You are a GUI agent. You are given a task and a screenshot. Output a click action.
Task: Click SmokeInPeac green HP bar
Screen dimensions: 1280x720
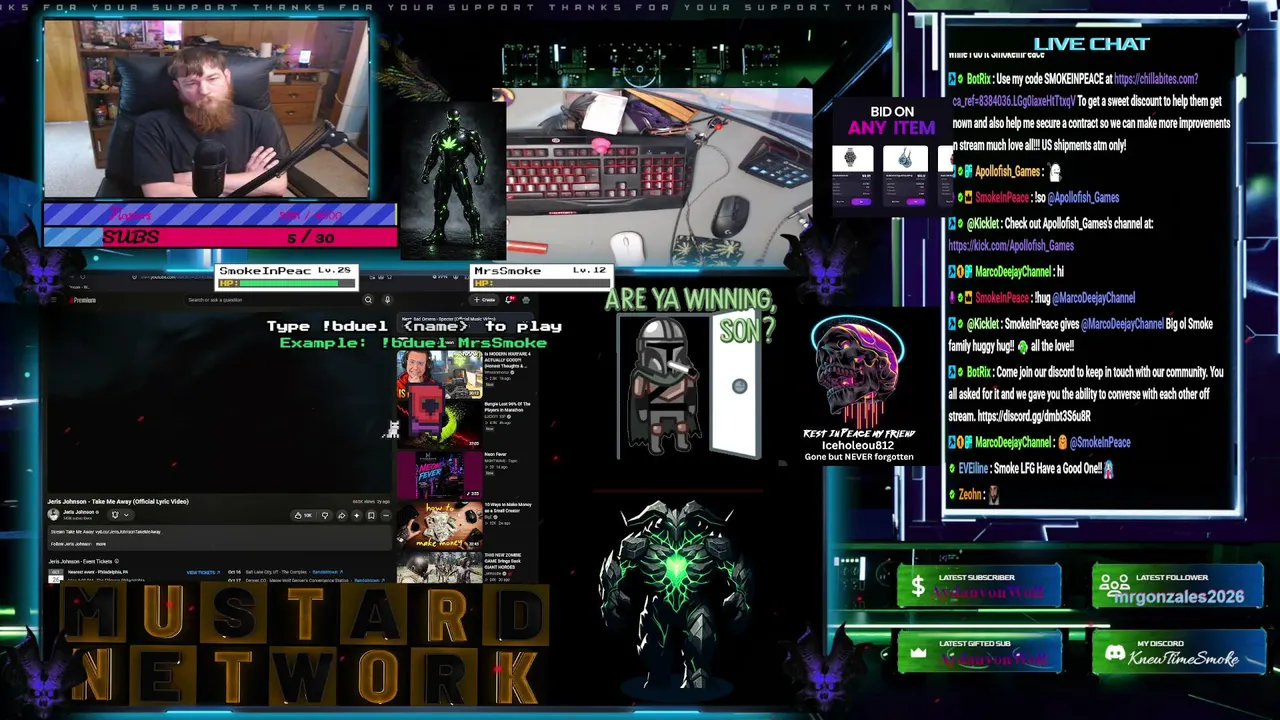tap(288, 284)
